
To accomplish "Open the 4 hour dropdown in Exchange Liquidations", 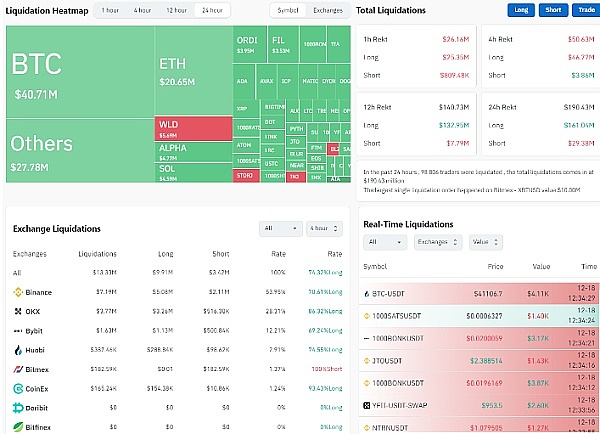I will [324, 228].
